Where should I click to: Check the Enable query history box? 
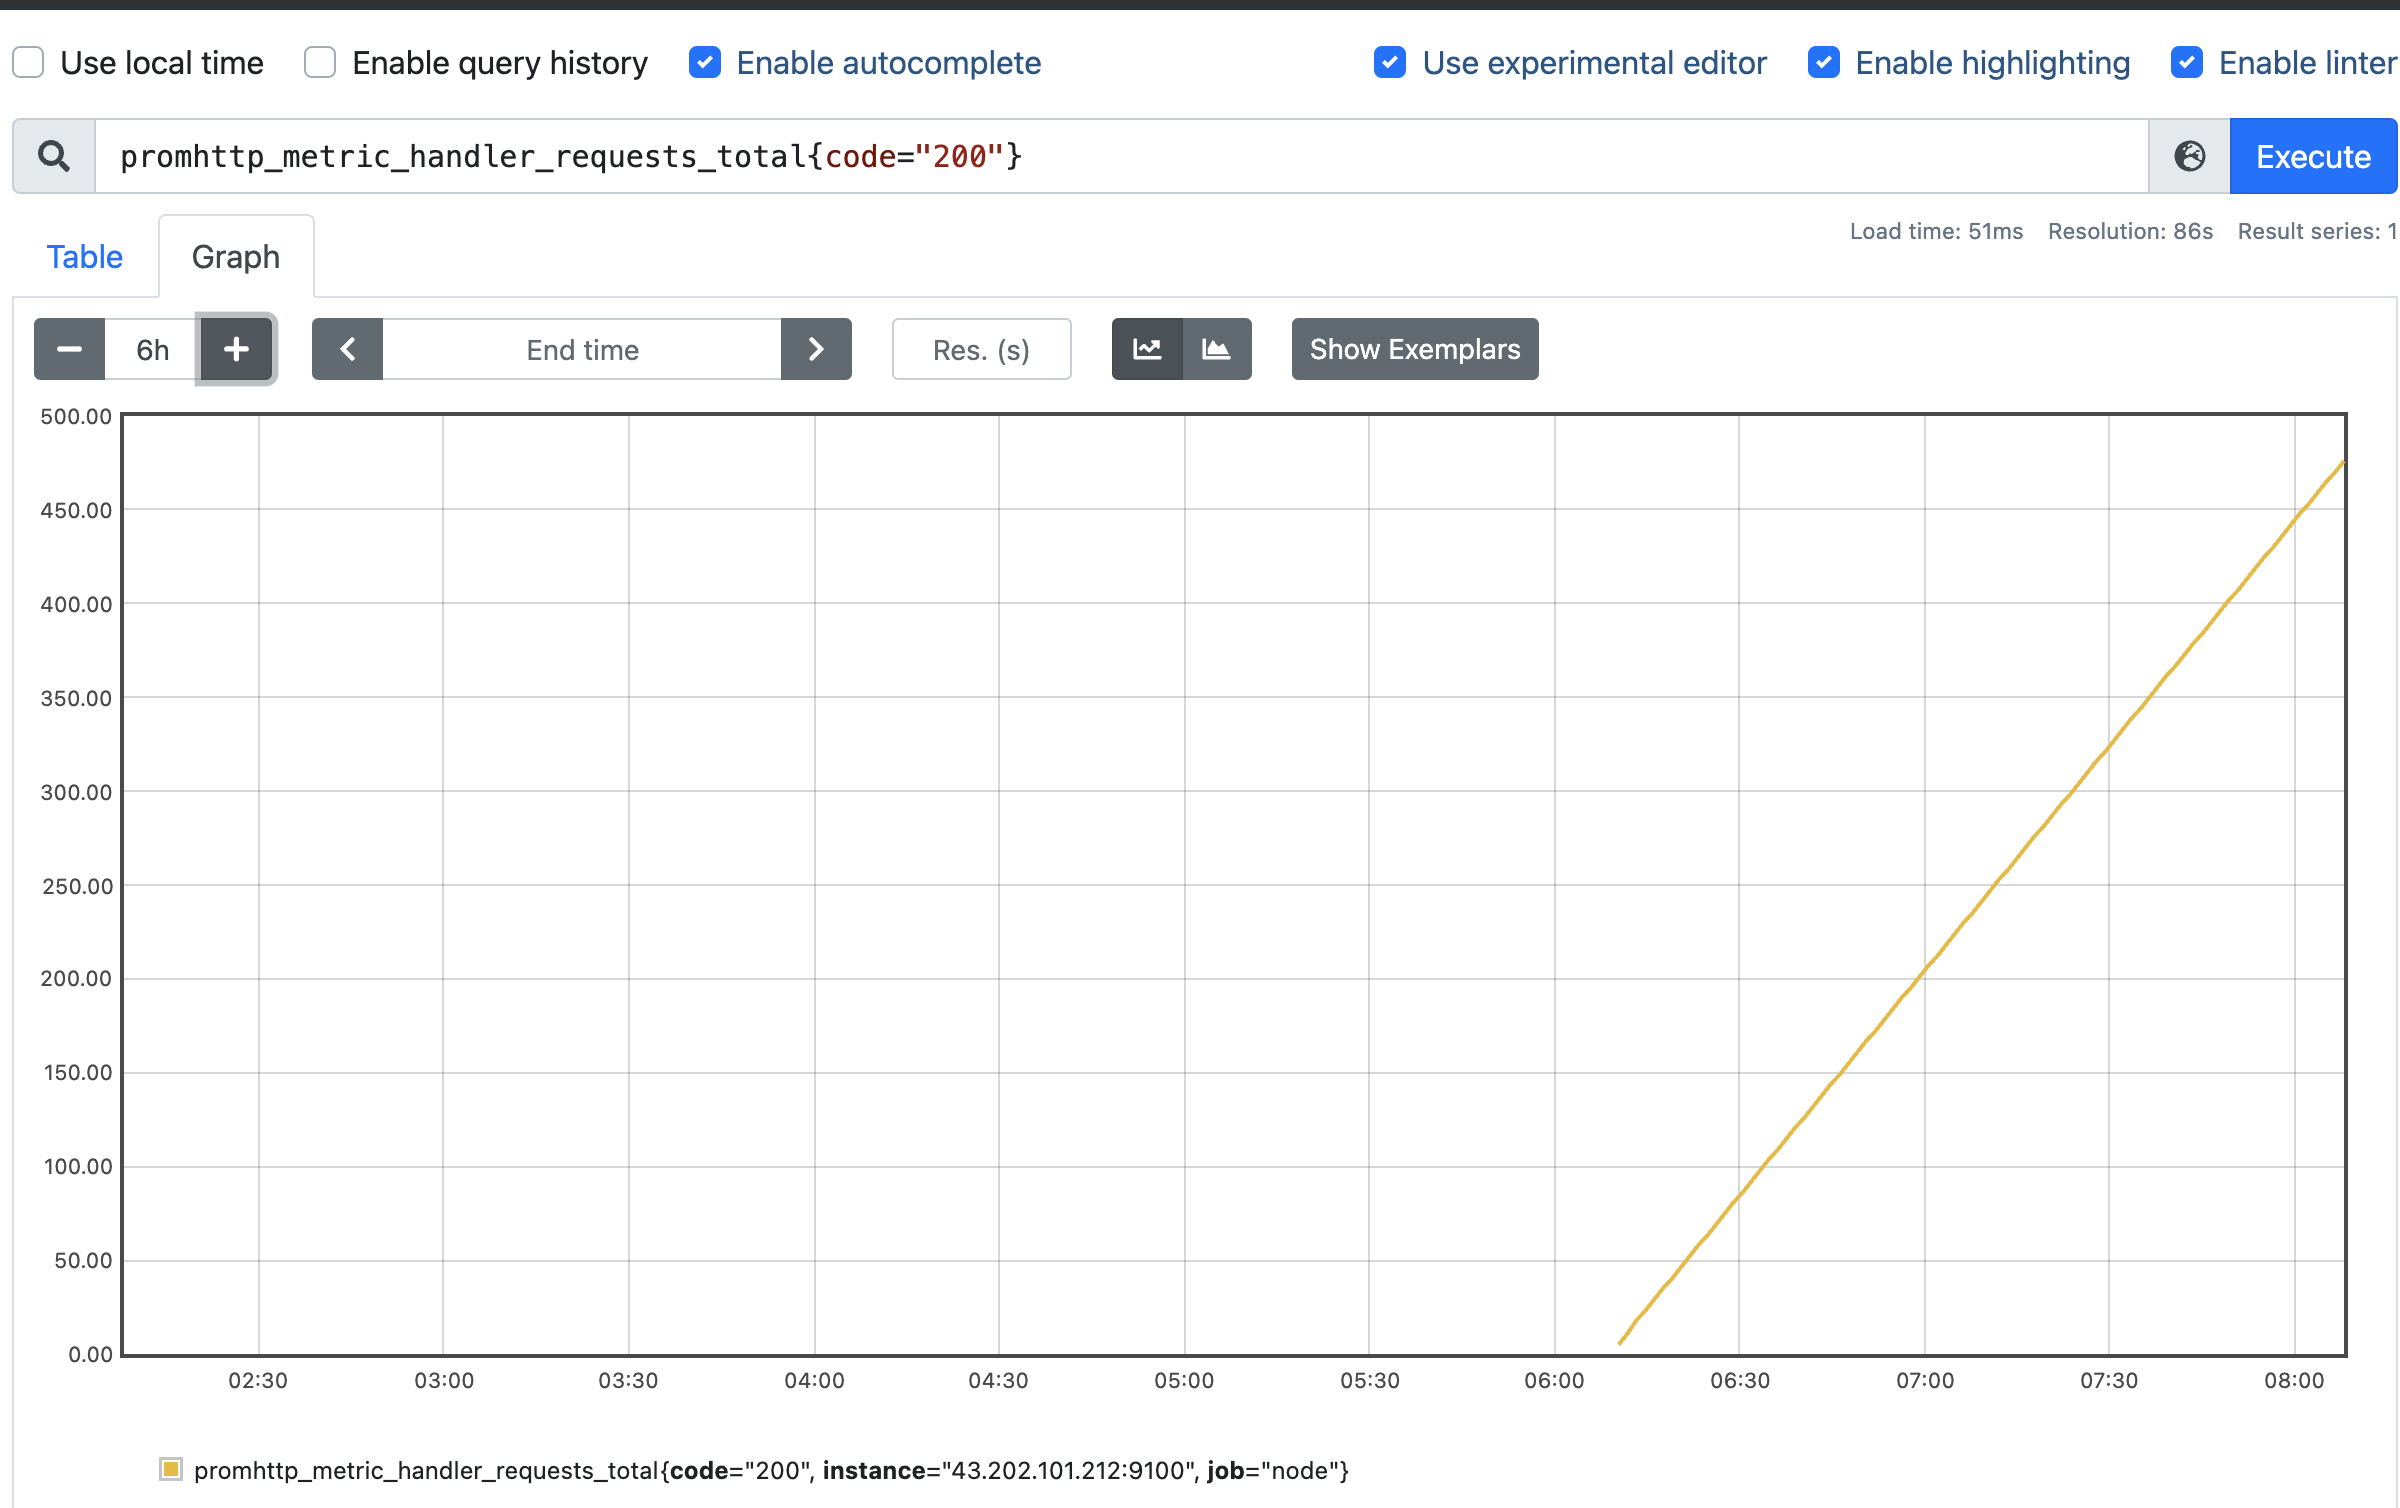pos(320,63)
